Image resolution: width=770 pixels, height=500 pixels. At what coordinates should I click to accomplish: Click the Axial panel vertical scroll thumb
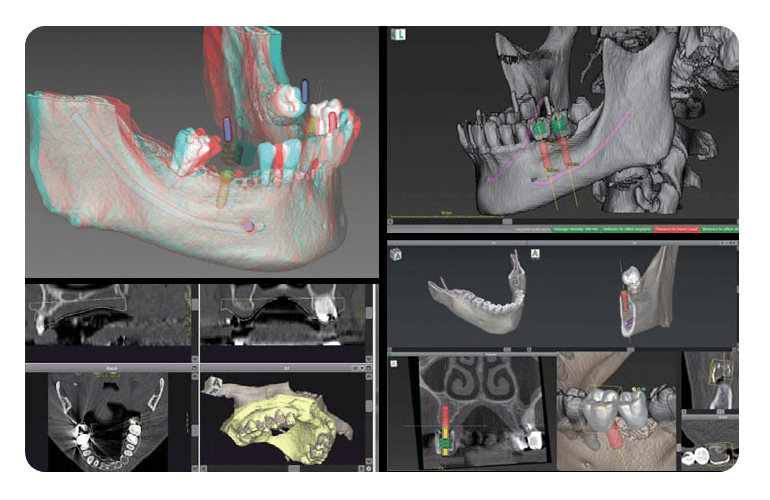(194, 430)
